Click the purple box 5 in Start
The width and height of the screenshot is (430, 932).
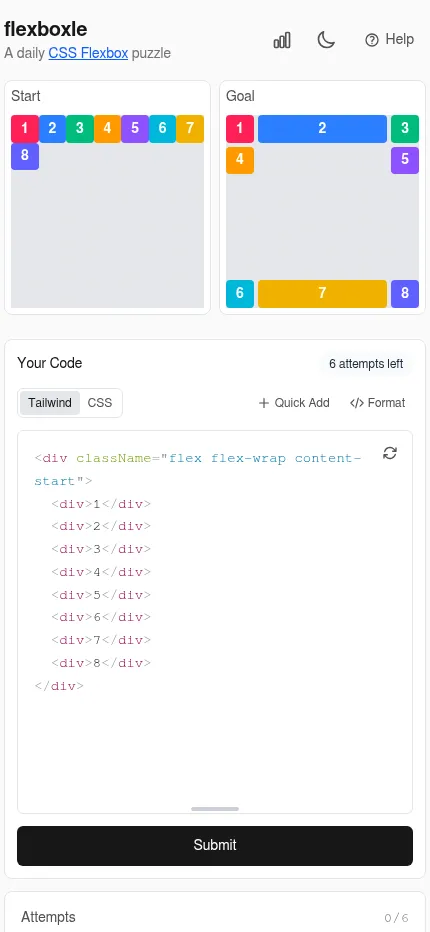135,128
